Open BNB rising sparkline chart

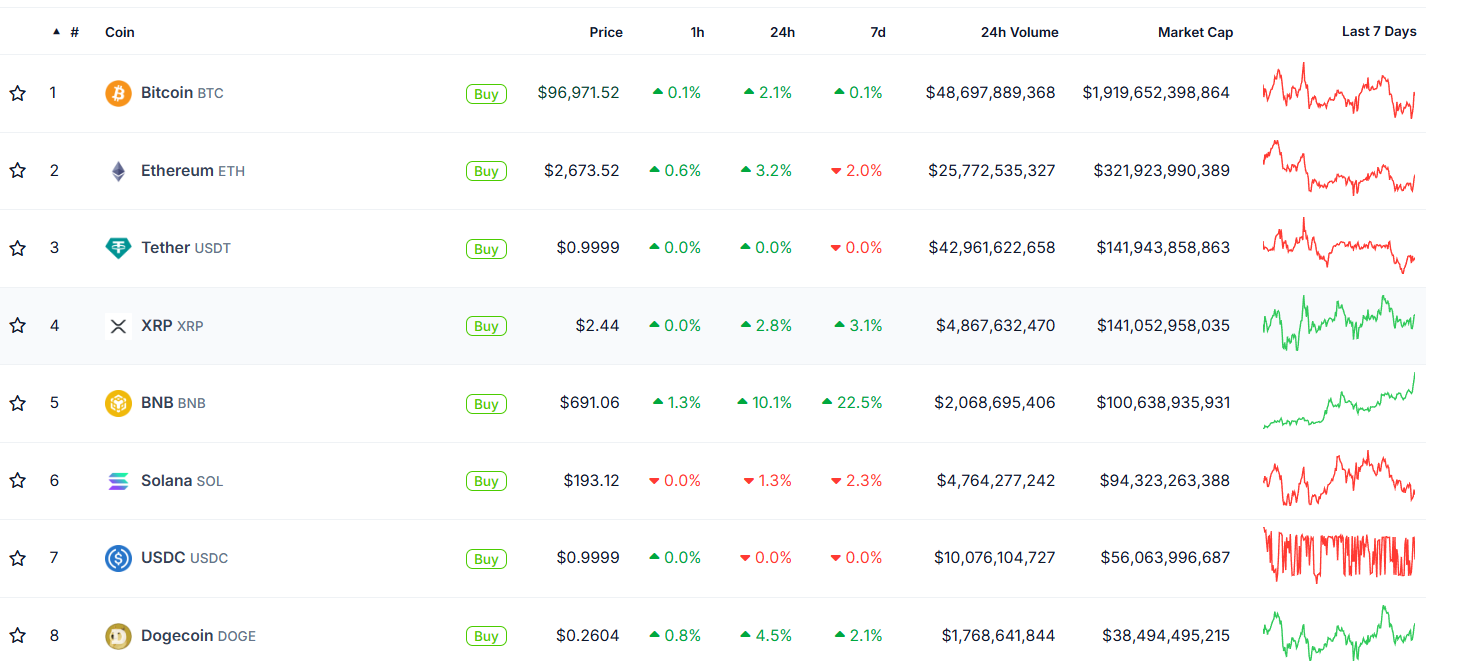1339,400
